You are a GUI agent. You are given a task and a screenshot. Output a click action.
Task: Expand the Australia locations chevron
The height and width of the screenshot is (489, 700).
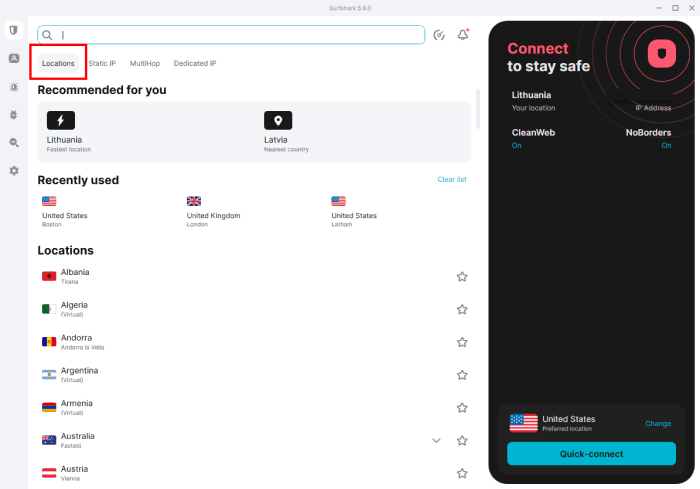(436, 441)
